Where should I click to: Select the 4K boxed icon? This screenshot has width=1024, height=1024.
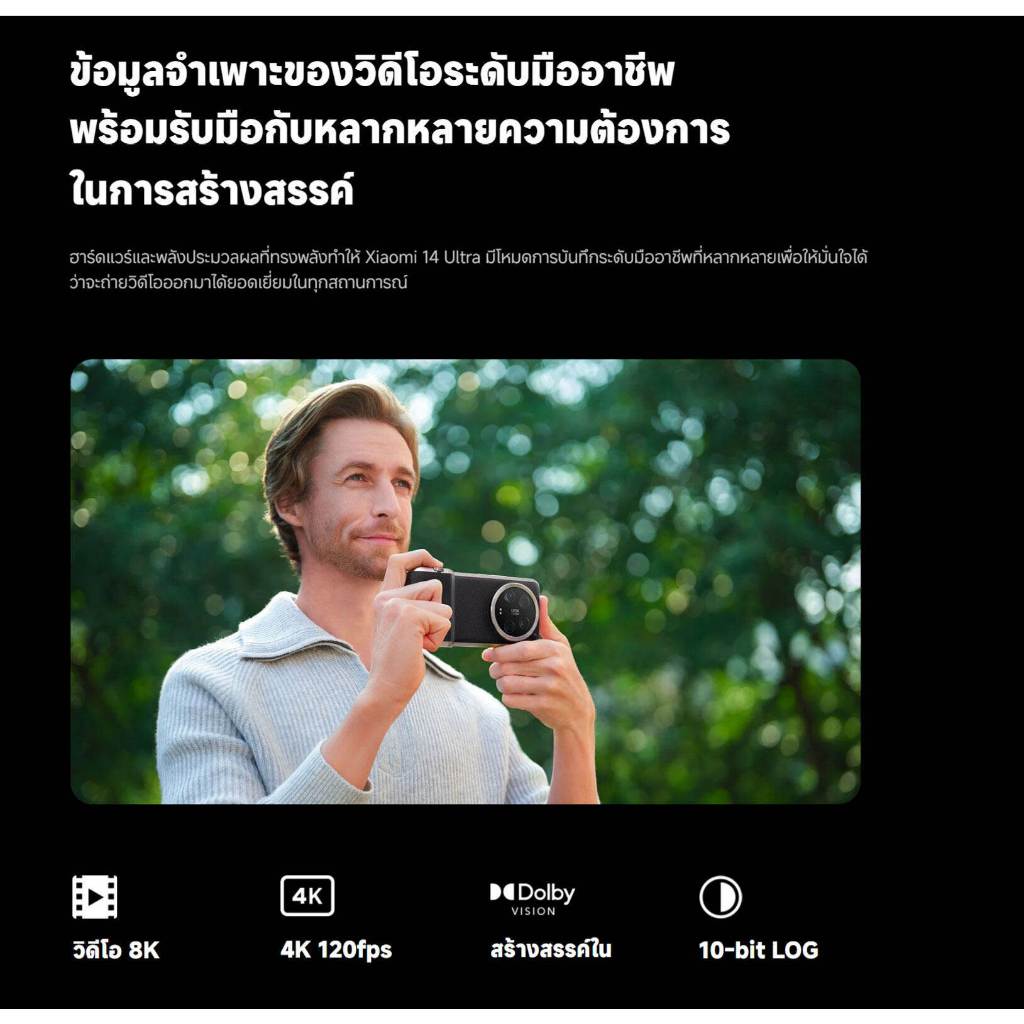tap(307, 896)
